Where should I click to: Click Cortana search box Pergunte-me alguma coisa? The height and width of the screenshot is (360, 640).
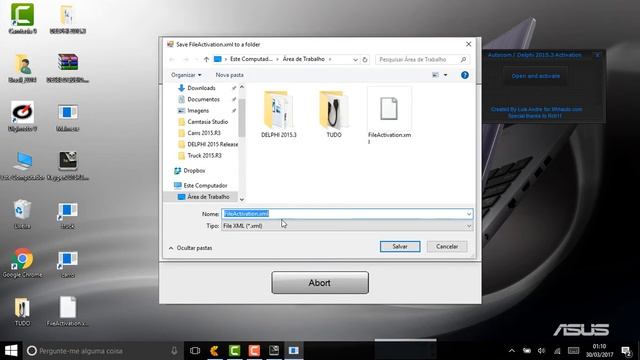tap(102, 351)
